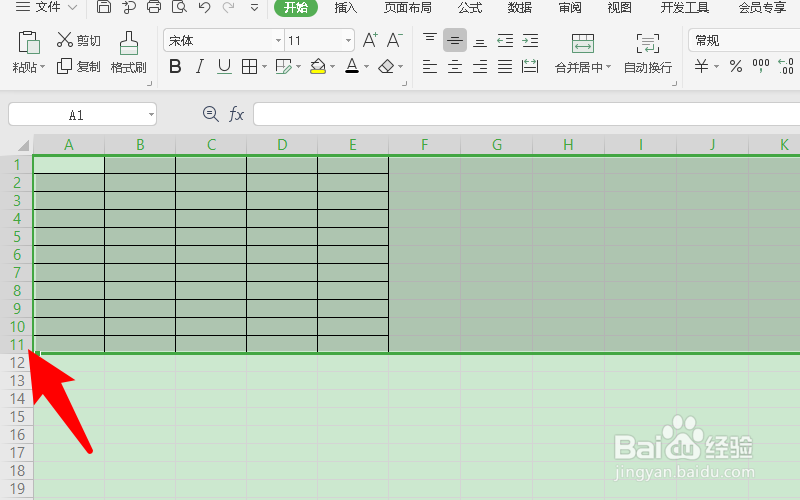Increase indent icon
The width and height of the screenshot is (800, 500).
coord(530,40)
